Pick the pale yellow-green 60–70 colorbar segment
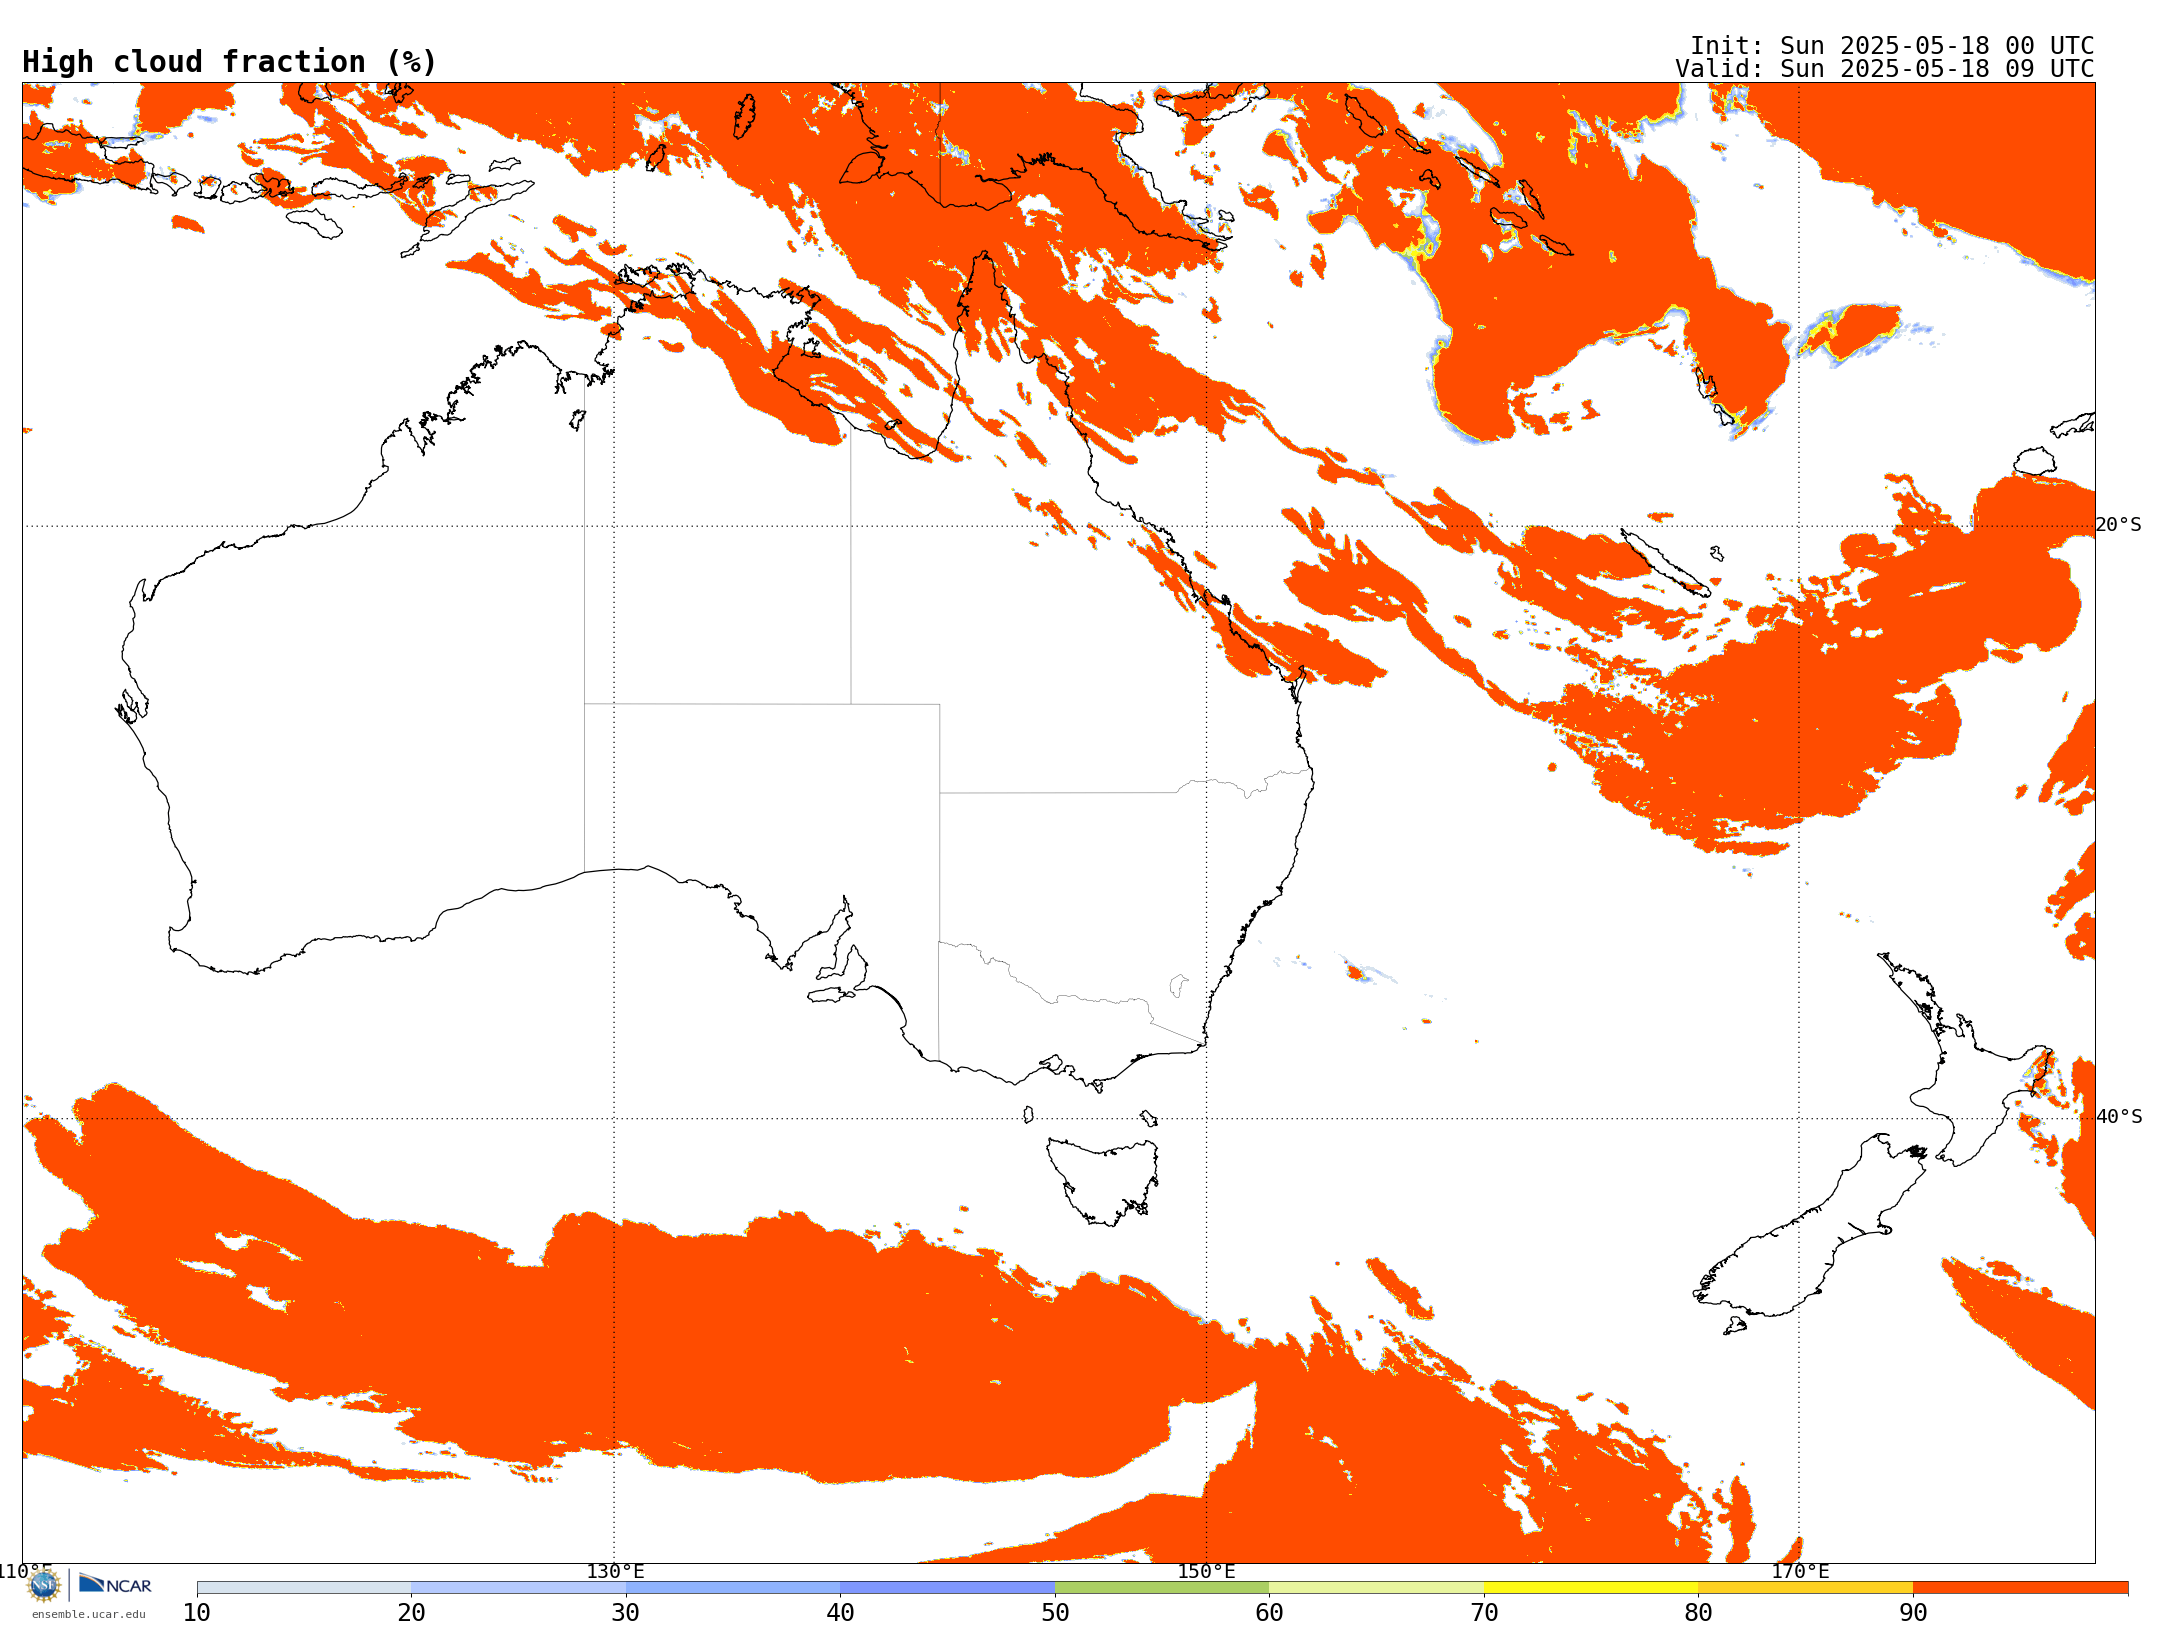2160x1626 pixels. pyautogui.click(x=1376, y=1588)
